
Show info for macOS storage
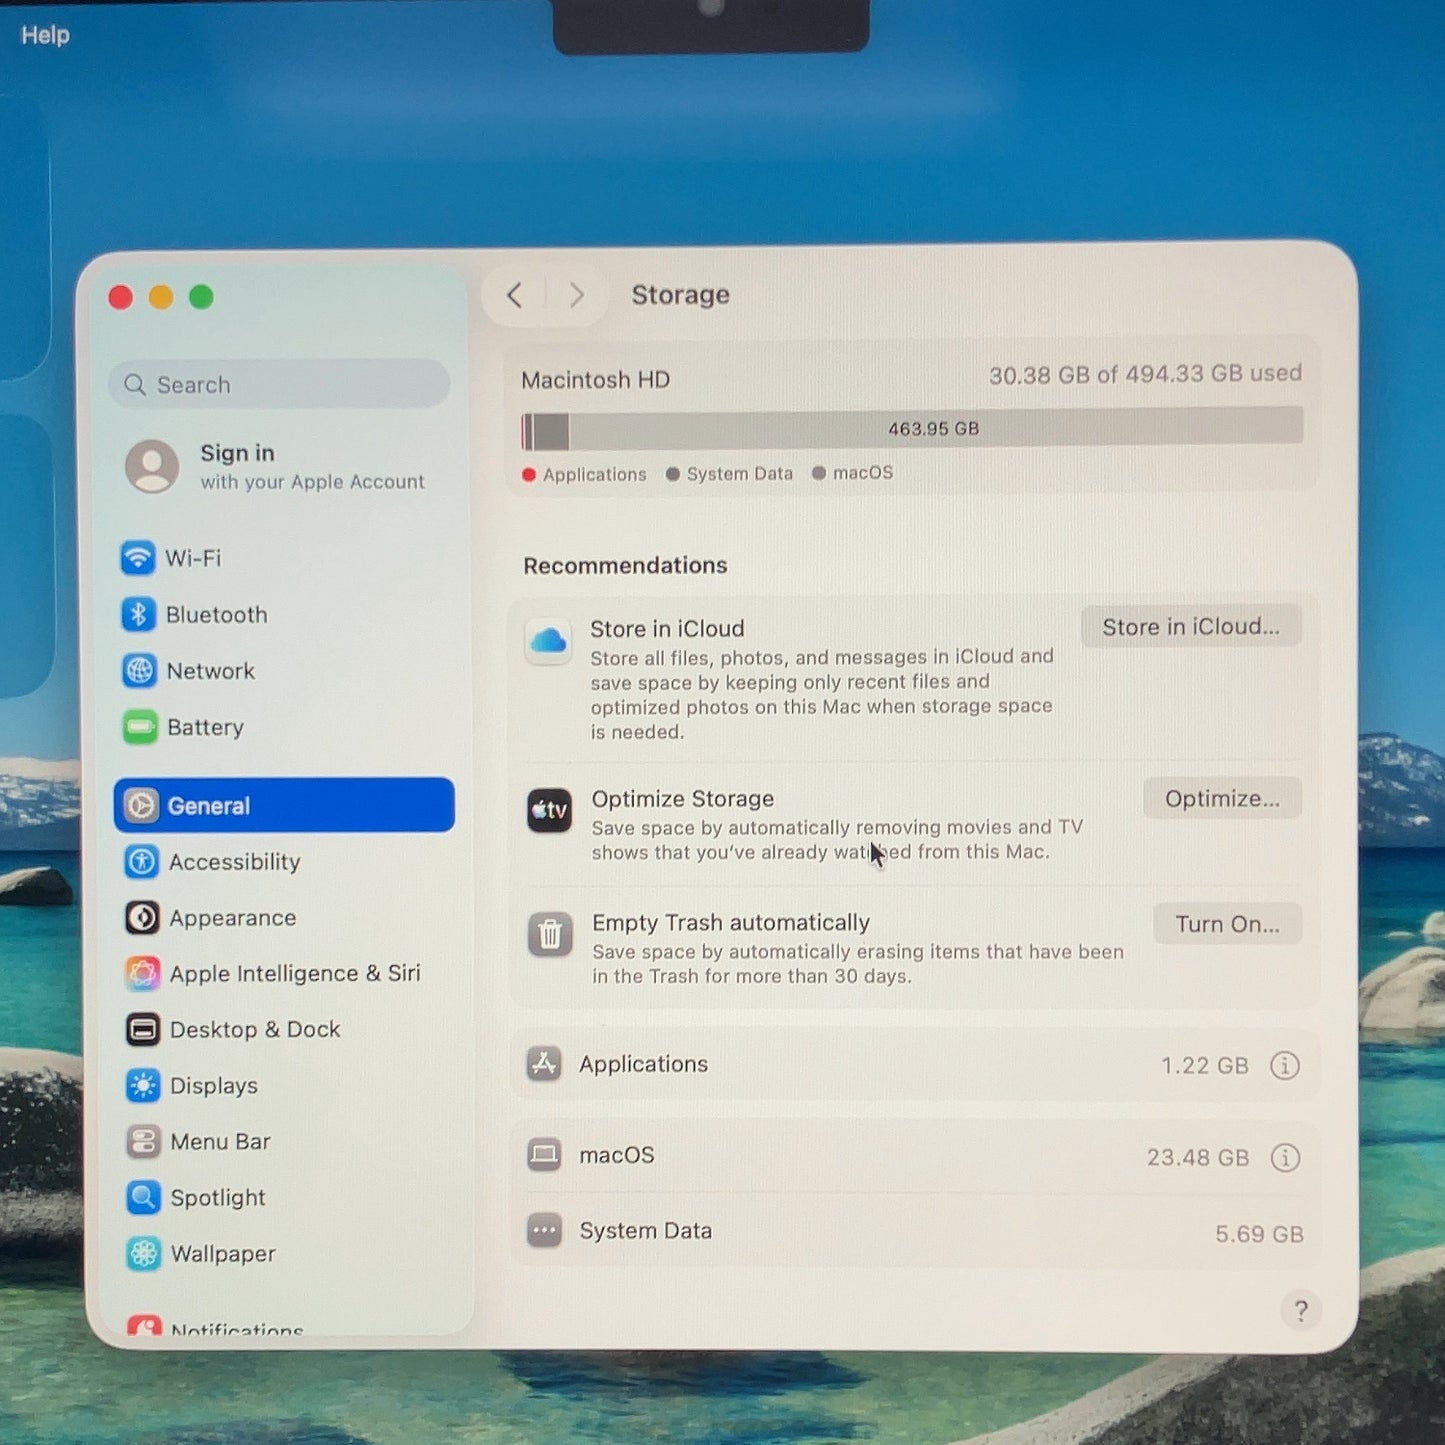click(x=1285, y=1157)
